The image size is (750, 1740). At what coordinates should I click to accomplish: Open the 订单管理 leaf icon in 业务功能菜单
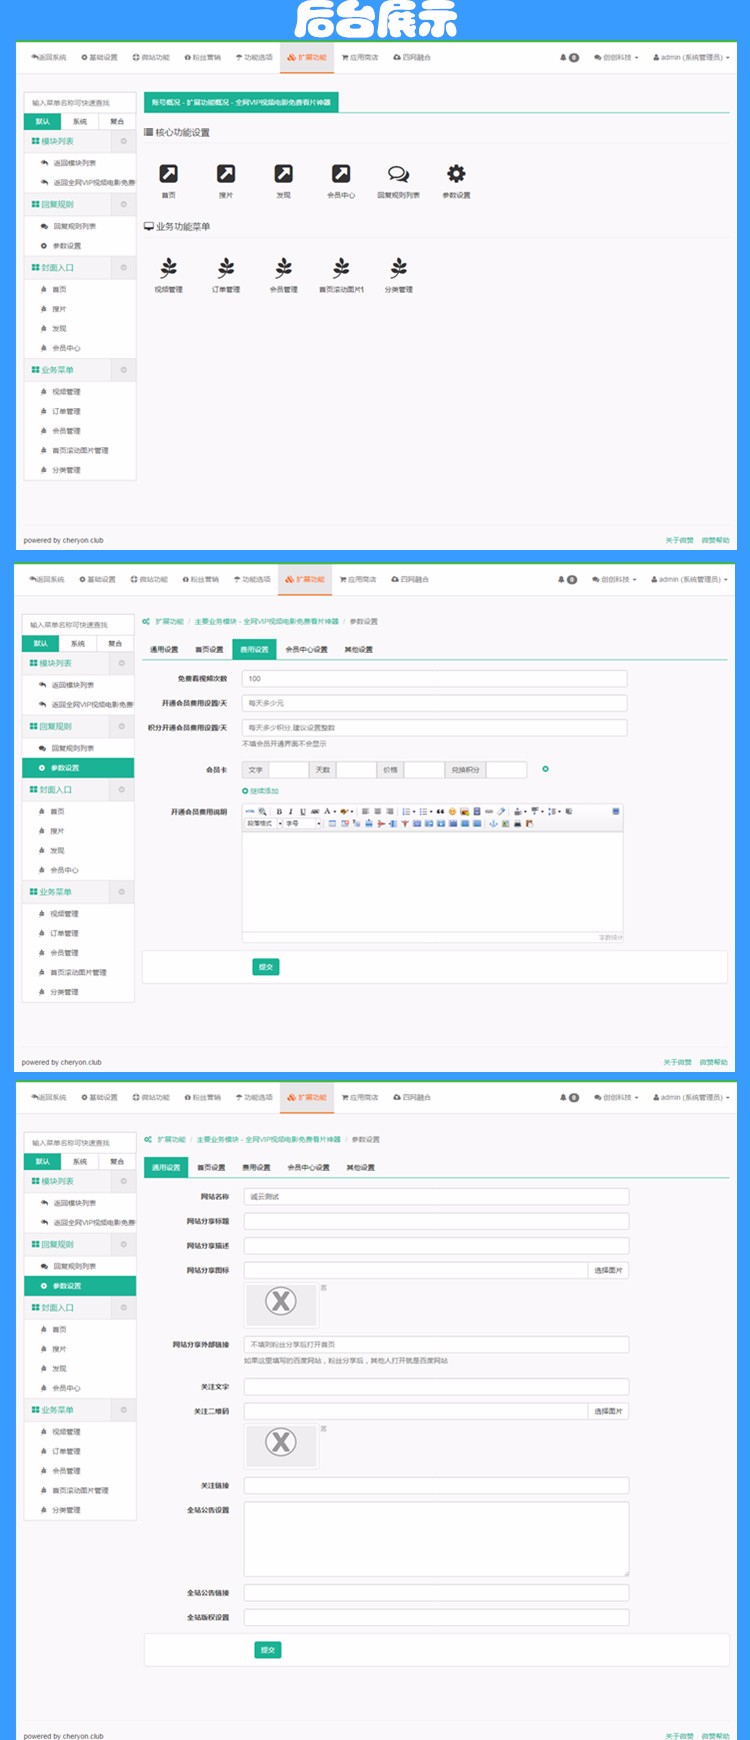(x=226, y=268)
